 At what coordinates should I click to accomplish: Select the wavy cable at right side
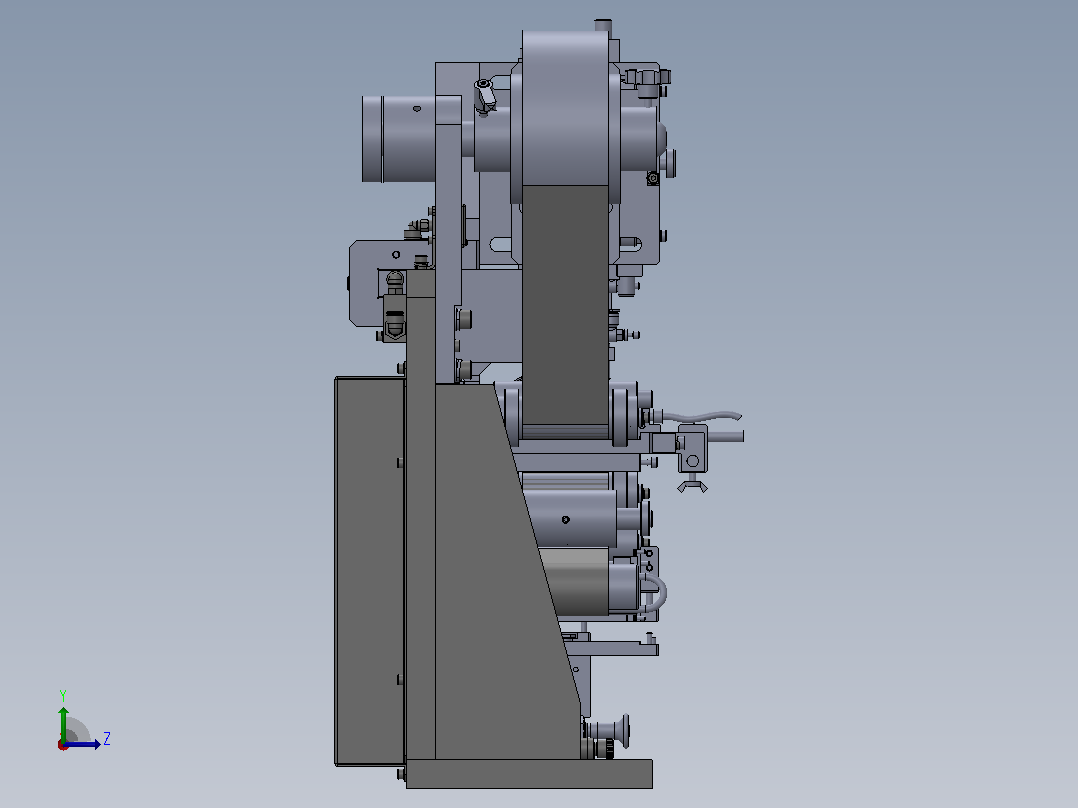tap(701, 417)
